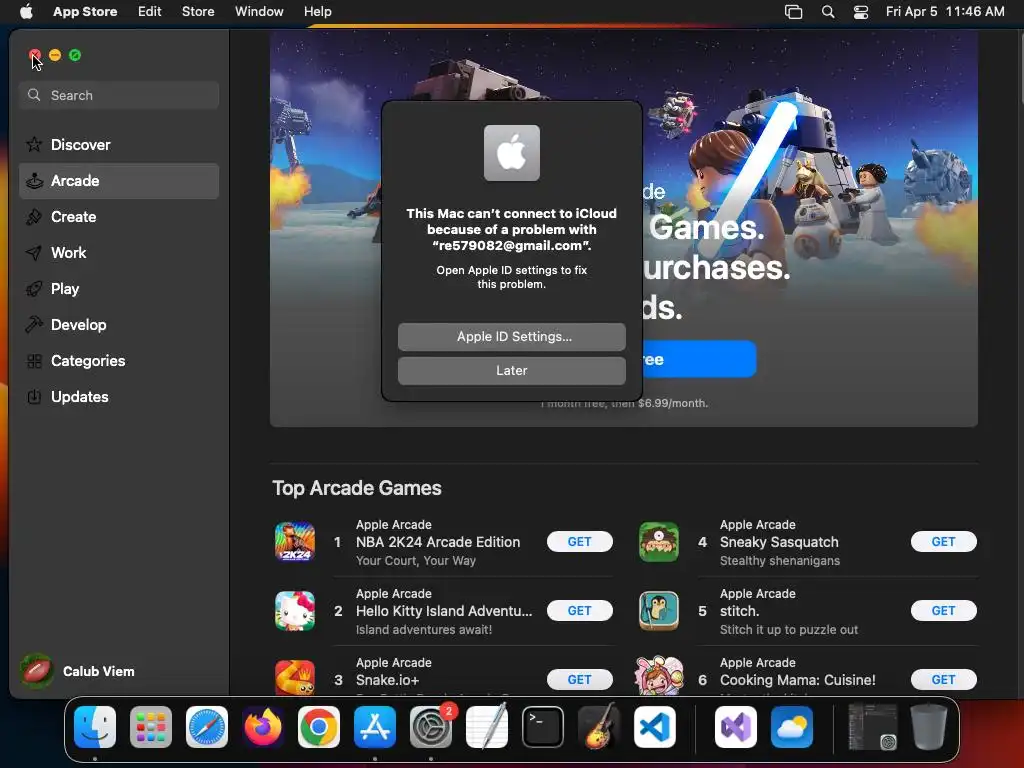Launch Firefox from the Dock
This screenshot has height=768, width=1024.
[263, 727]
